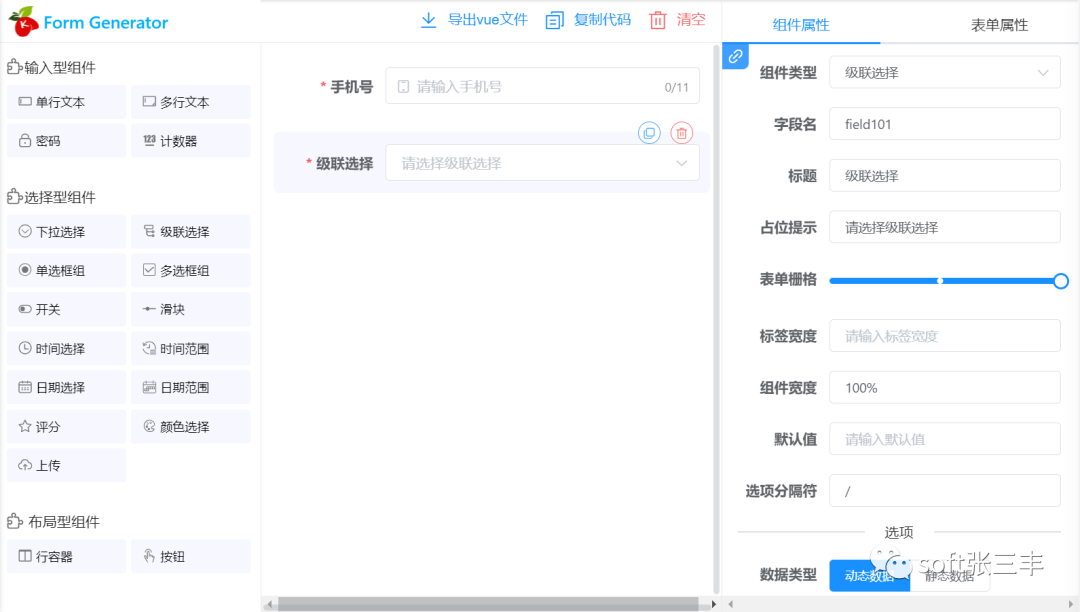This screenshot has height=612, width=1080.
Task: Click the blue link icon beside the properties panel
Action: pos(735,57)
